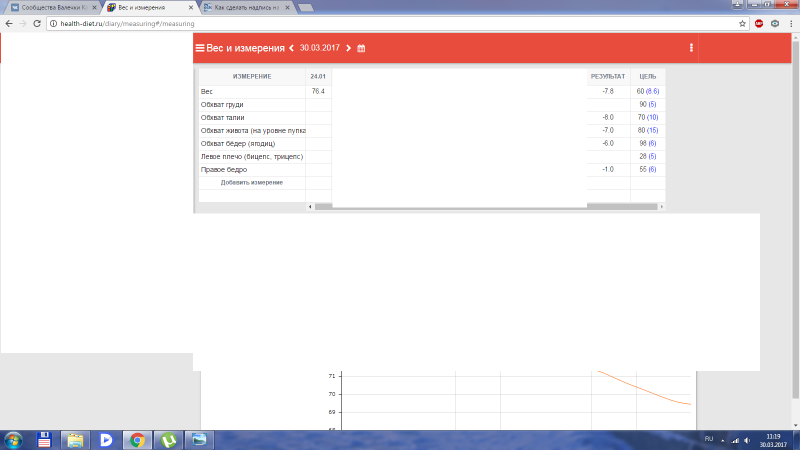800x450 pixels.
Task: Switch to the Сообщества Валечки browser tab
Action: (x=50, y=7)
